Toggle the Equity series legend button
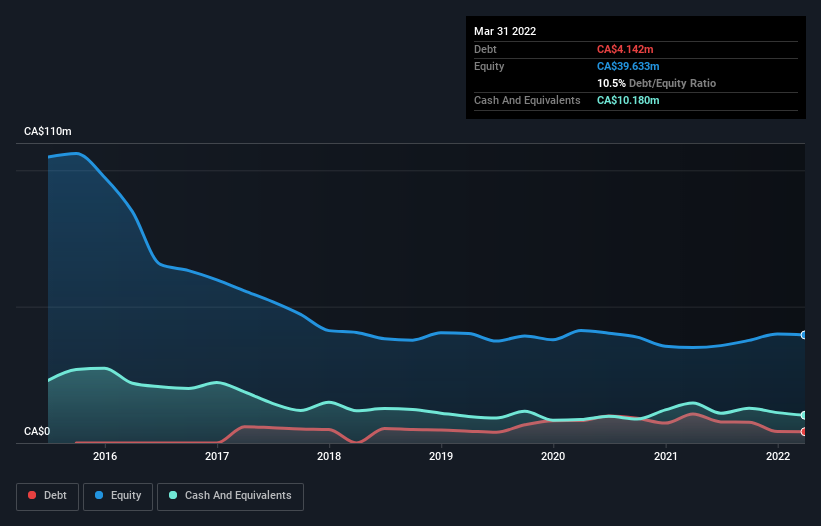The image size is (821, 526). coord(118,496)
